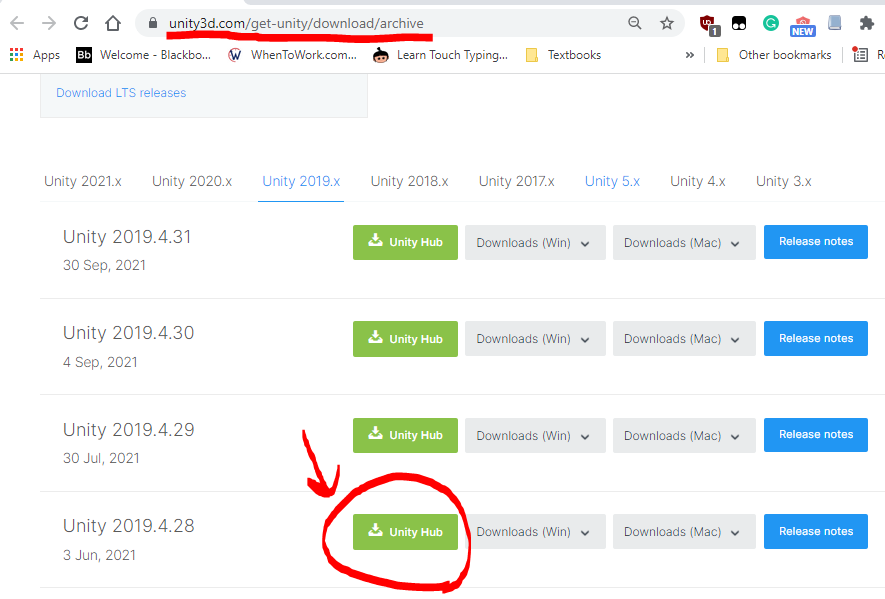Screen dimensions: 885x599
Task: Open the browser home page icon
Action: [113, 23]
